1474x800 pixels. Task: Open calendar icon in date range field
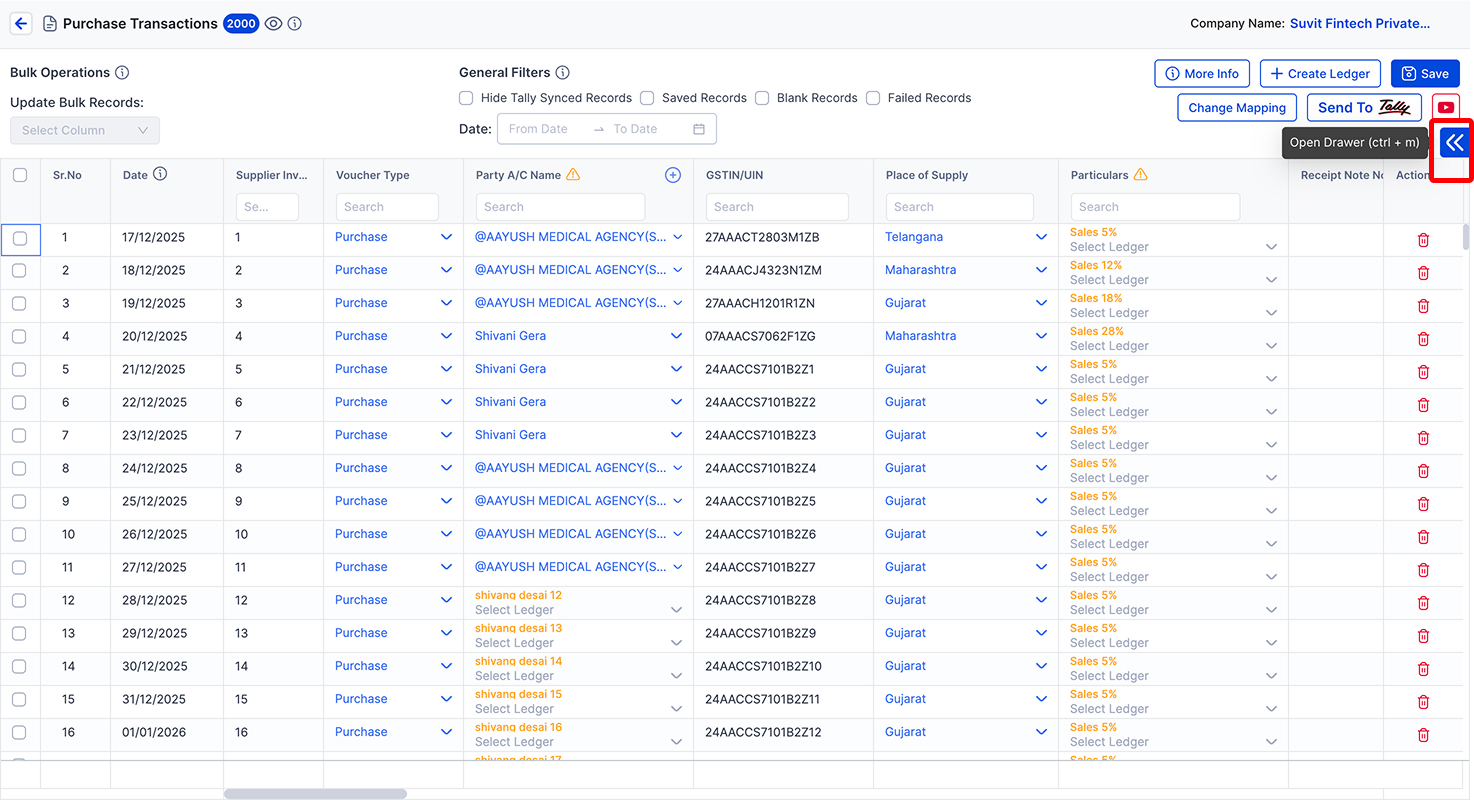(699, 129)
